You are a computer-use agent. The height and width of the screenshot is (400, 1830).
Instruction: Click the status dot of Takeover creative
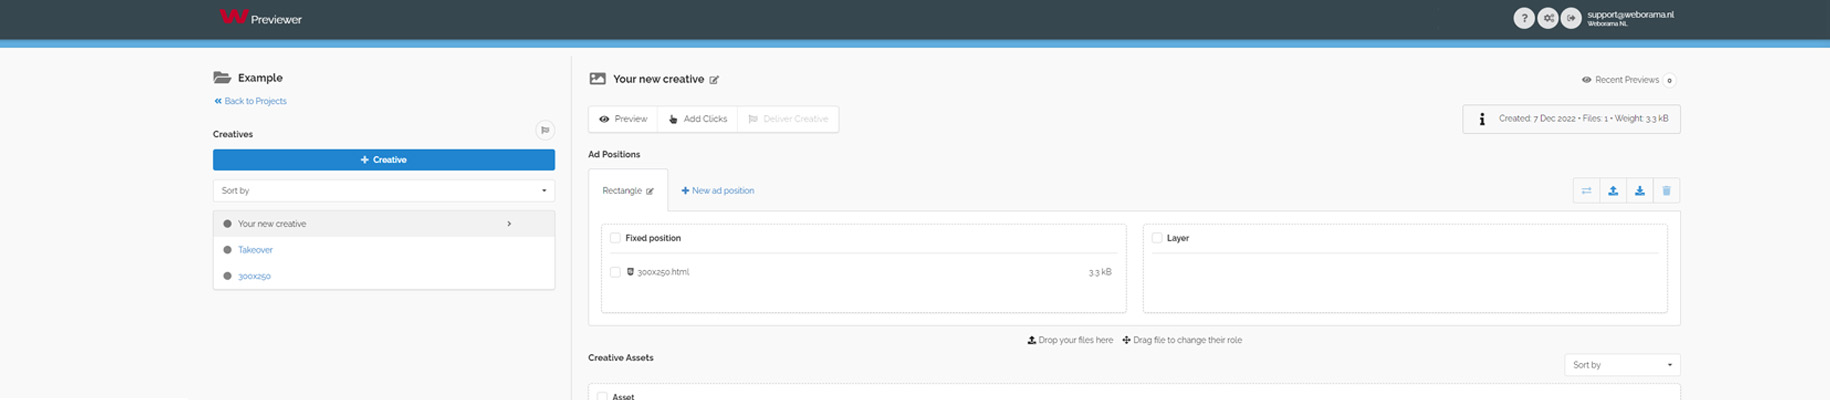point(227,250)
